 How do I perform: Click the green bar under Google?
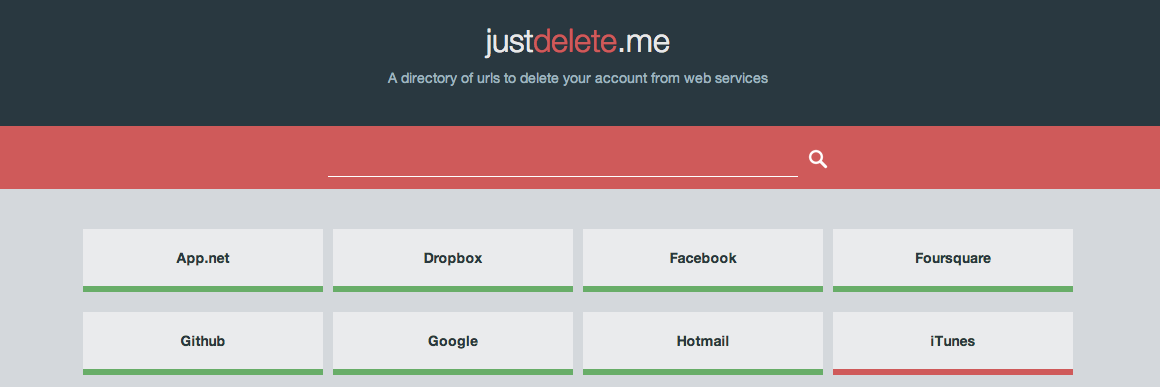[453, 371]
